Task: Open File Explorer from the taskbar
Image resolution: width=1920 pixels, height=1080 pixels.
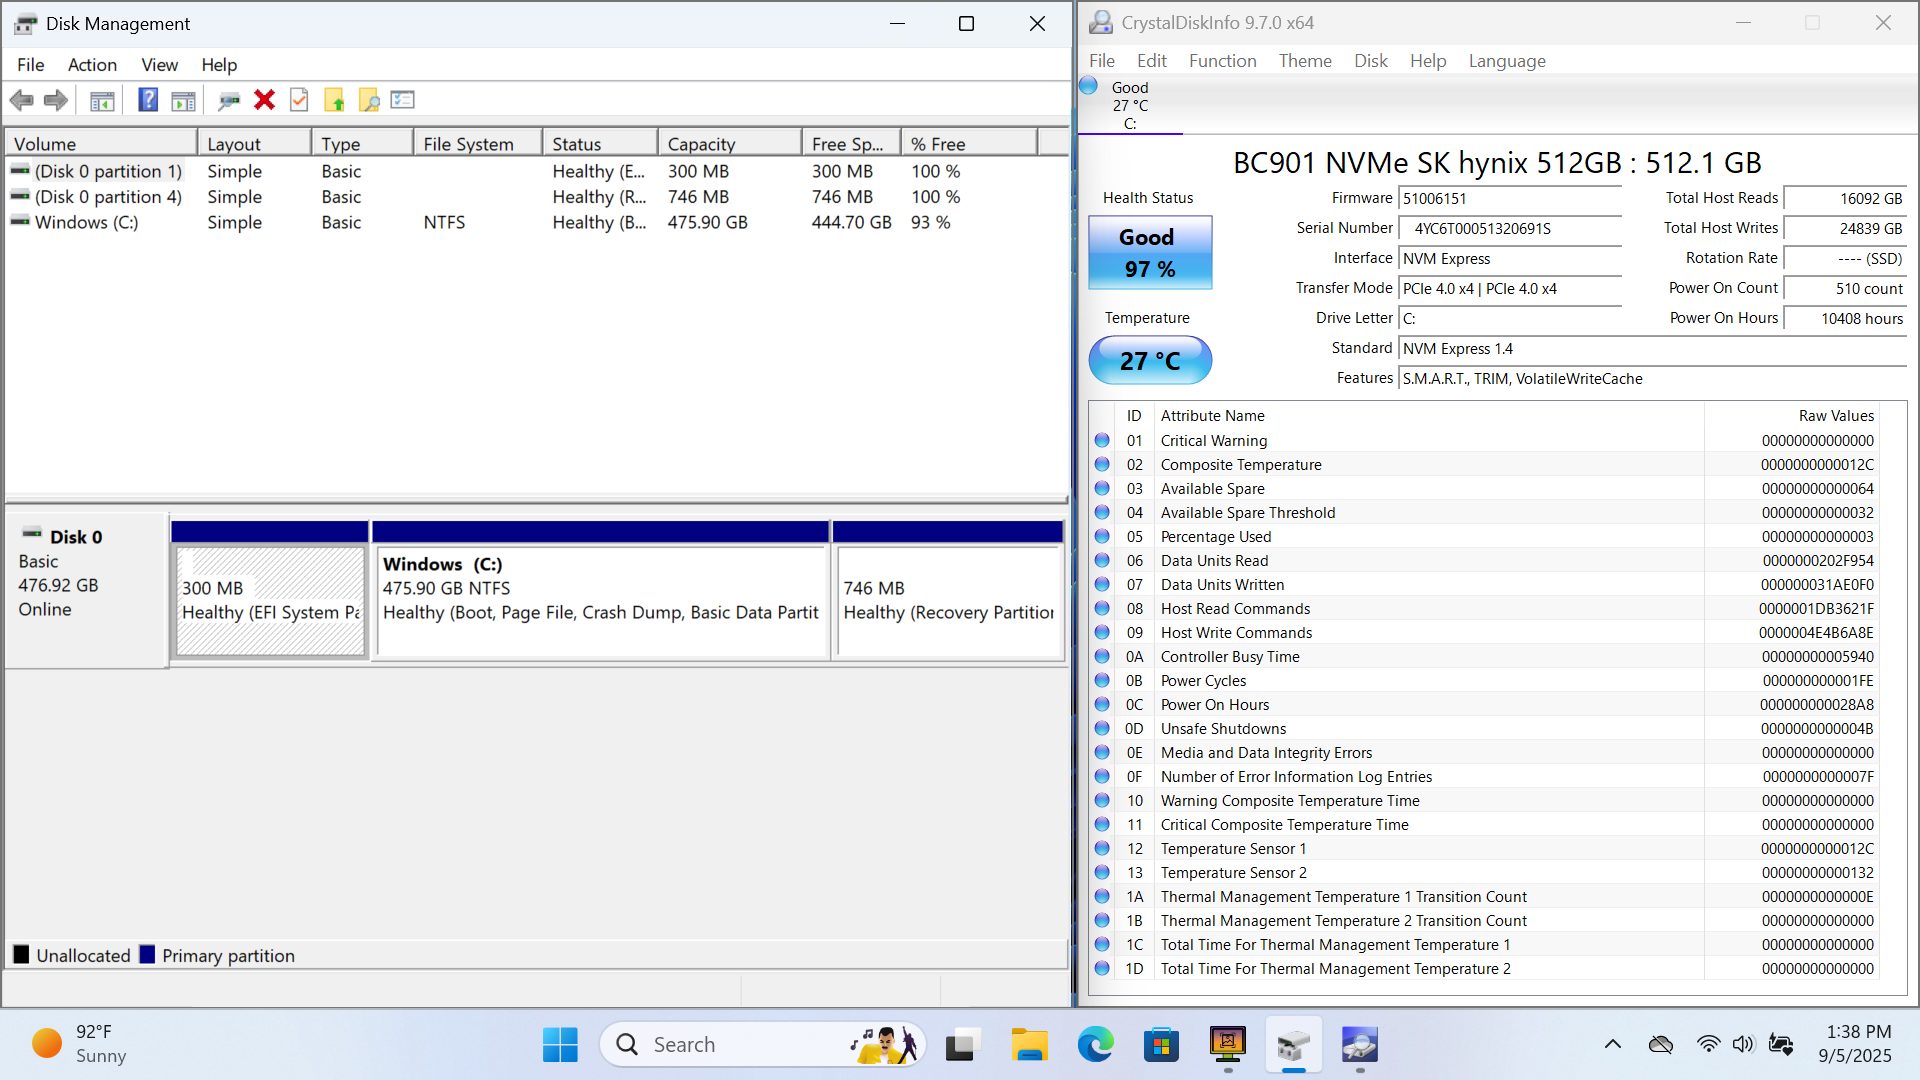Action: click(x=1028, y=1045)
